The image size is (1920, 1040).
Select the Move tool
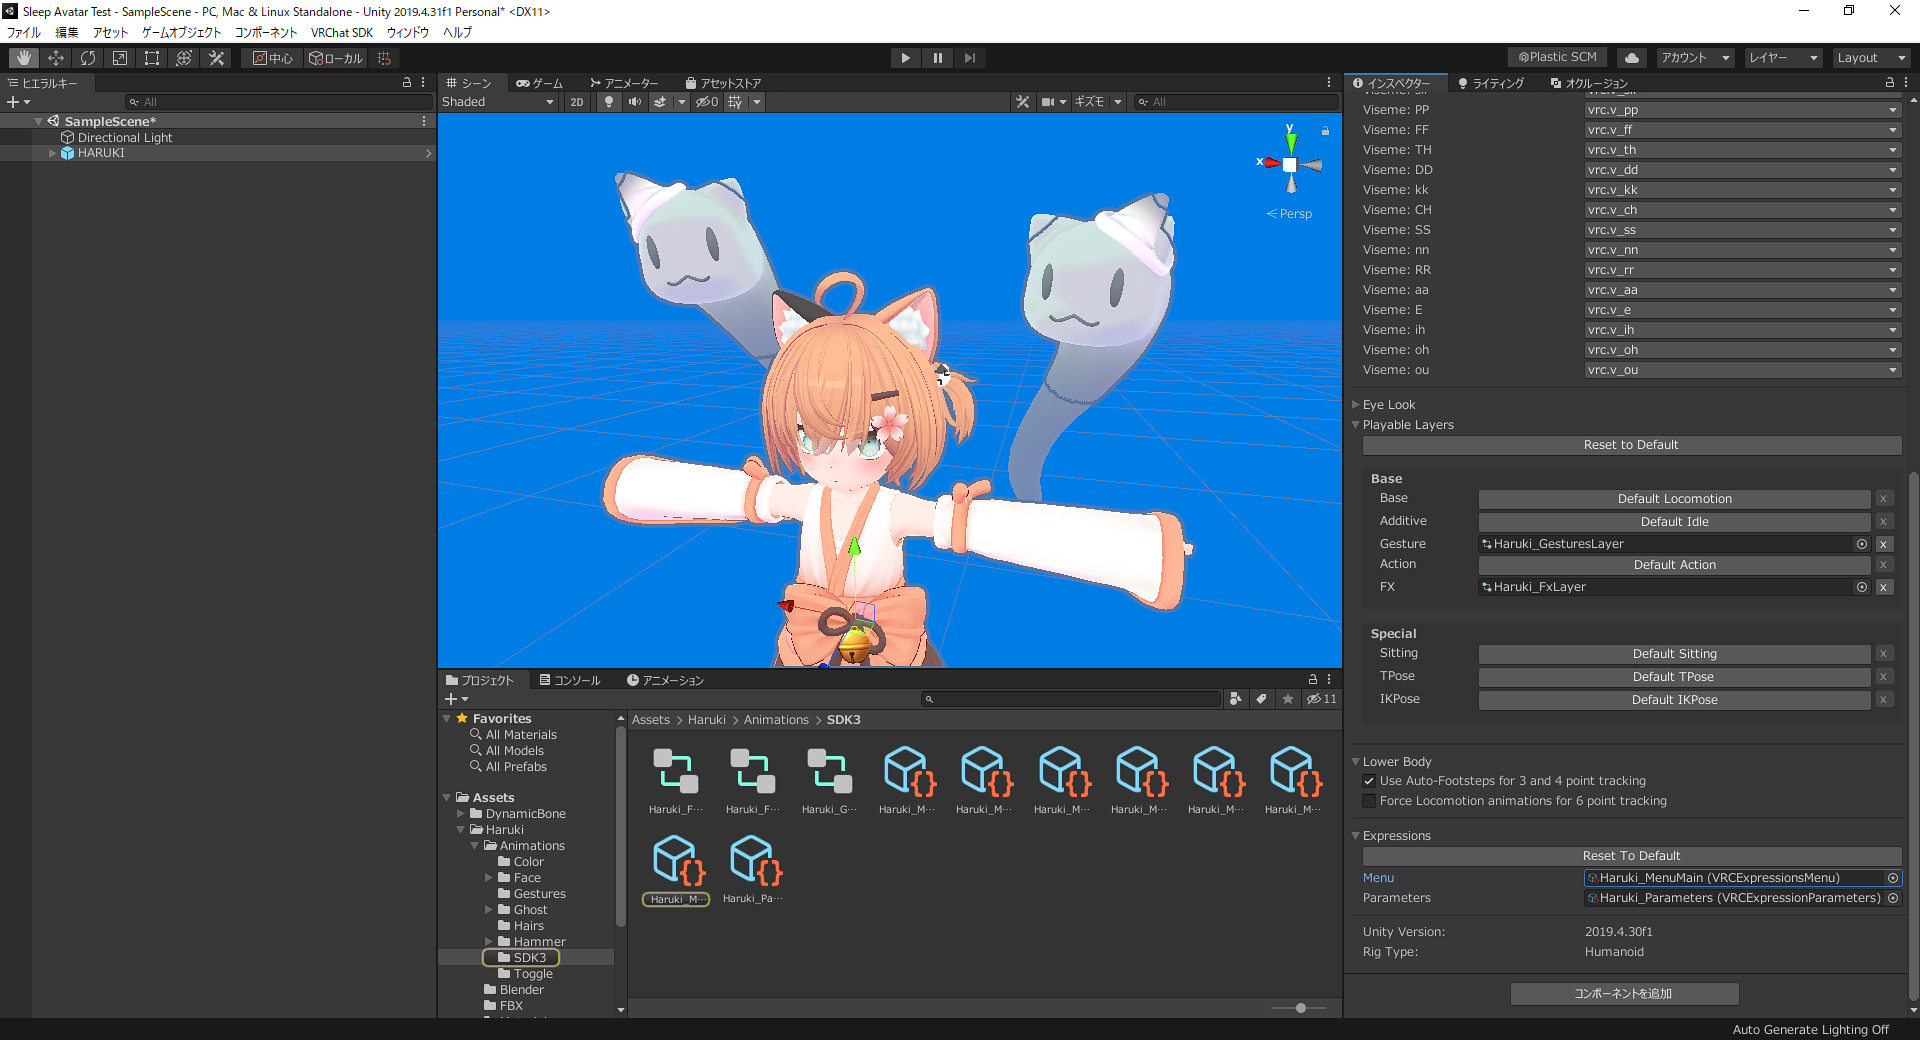[55, 57]
